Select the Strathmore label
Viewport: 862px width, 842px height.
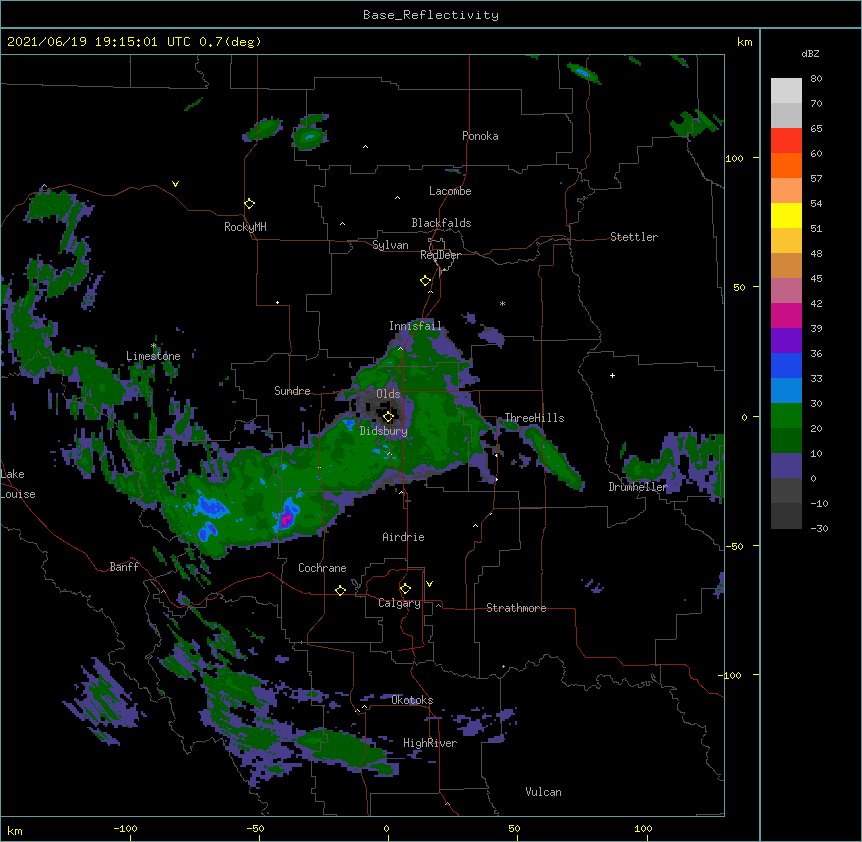pos(516,608)
